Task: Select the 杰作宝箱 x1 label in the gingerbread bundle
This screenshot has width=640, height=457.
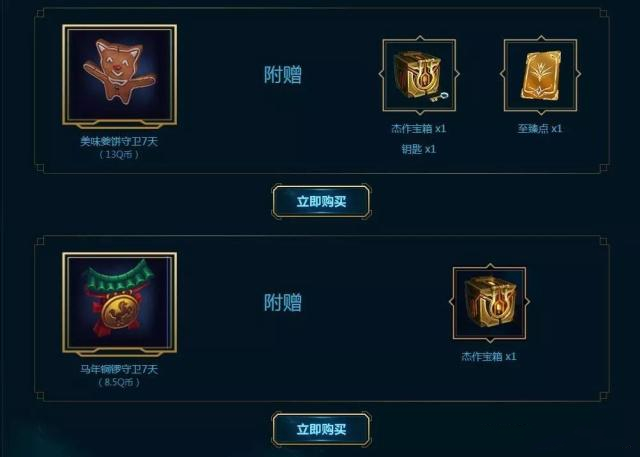Action: [x=419, y=129]
